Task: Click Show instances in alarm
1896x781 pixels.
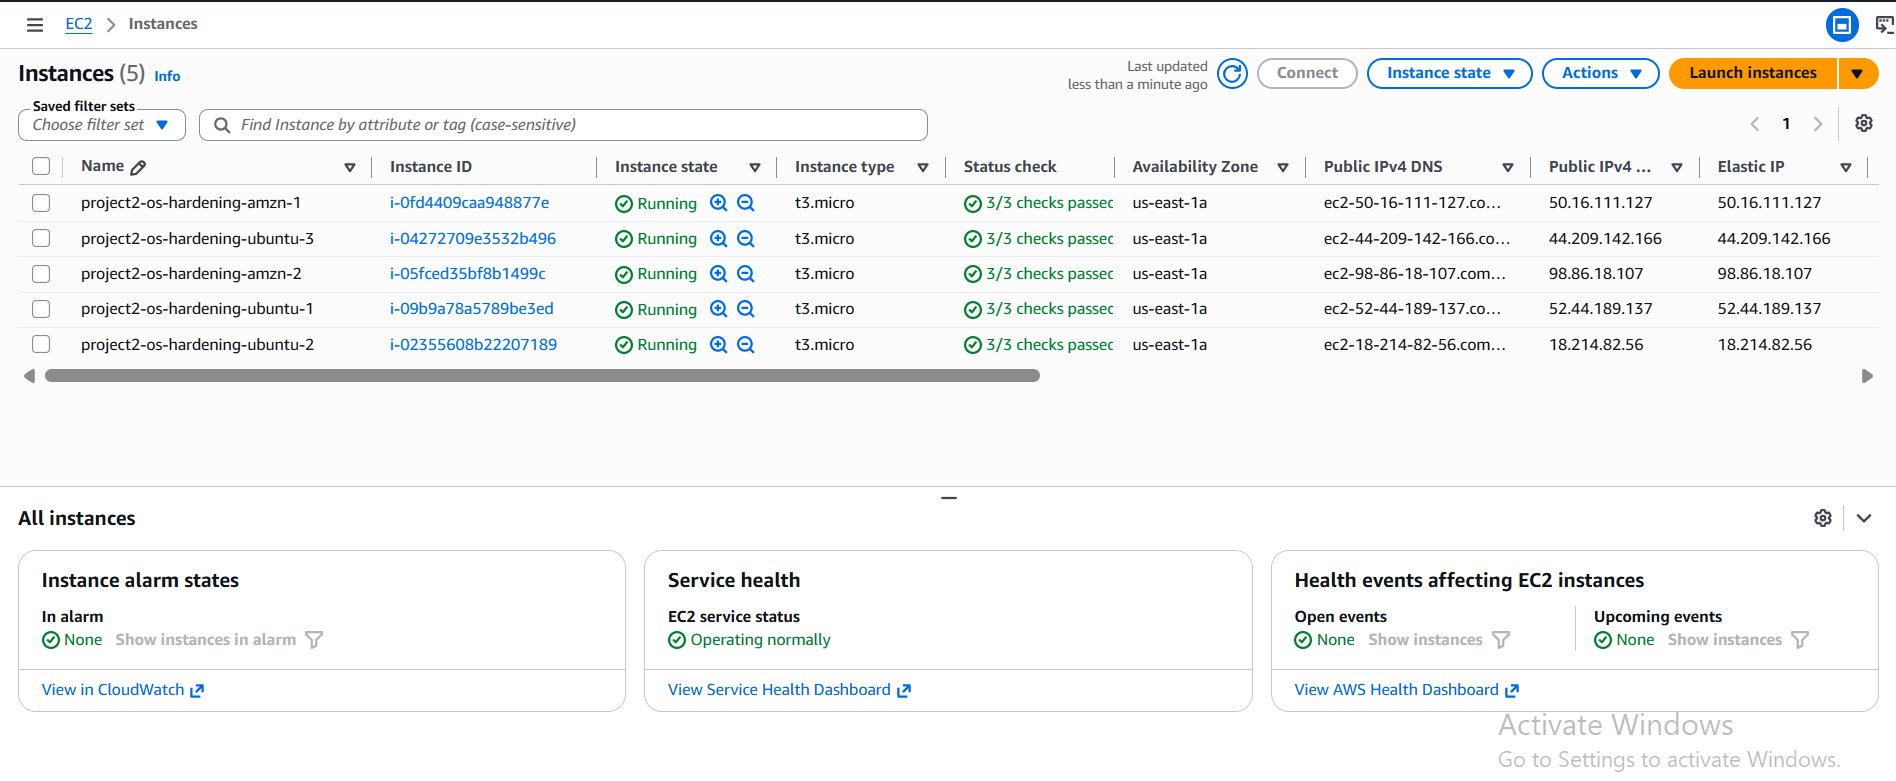Action: coord(206,640)
